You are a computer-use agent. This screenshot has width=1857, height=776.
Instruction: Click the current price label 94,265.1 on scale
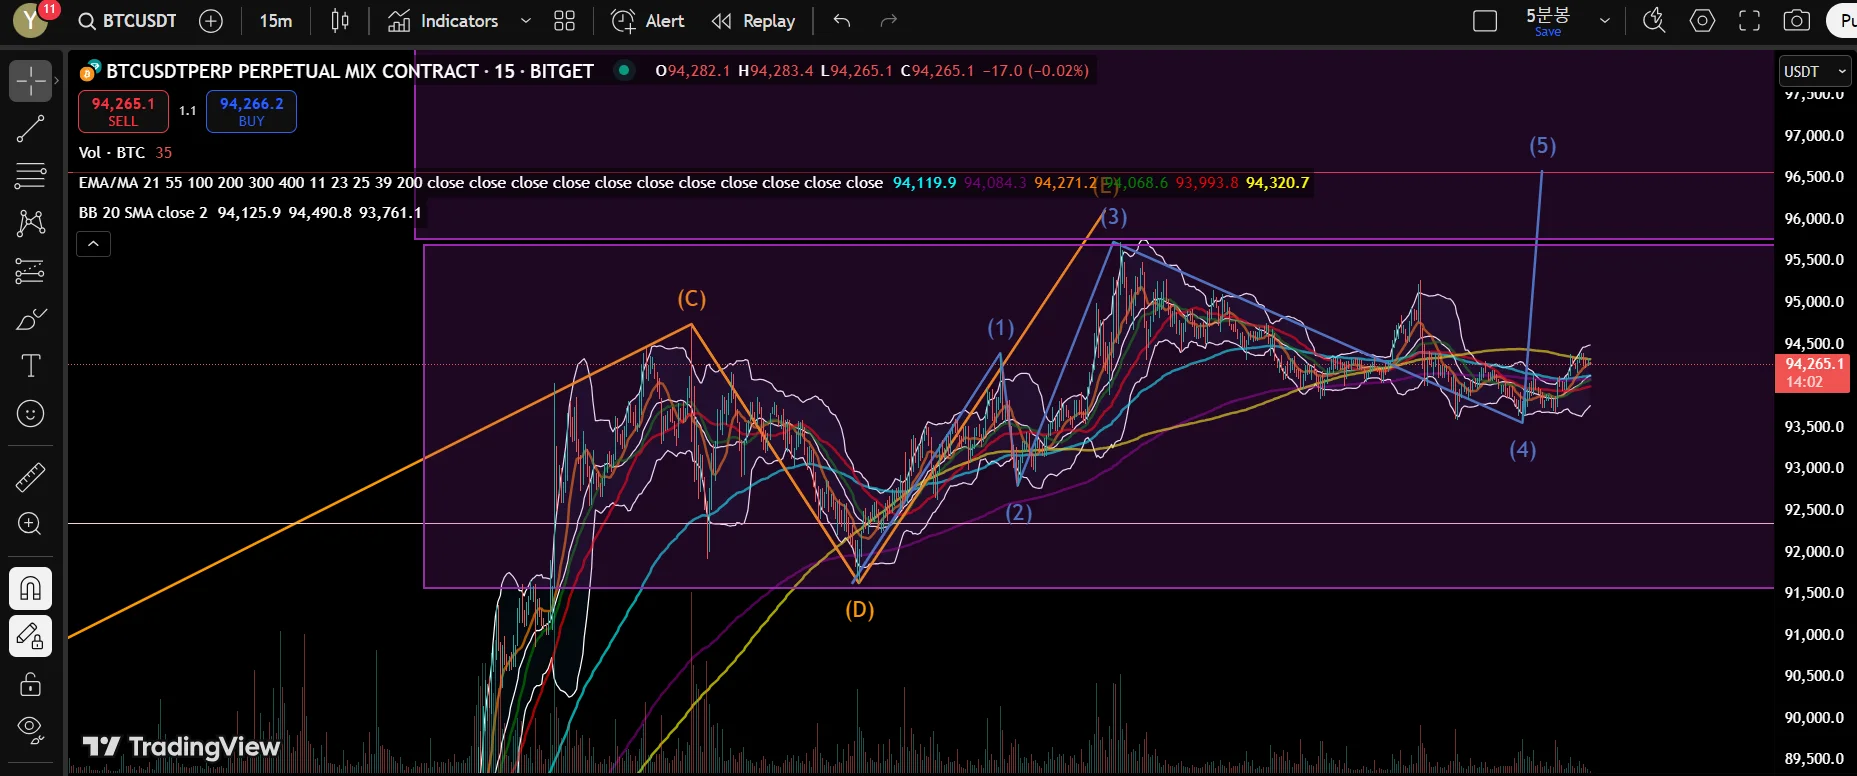[1812, 373]
